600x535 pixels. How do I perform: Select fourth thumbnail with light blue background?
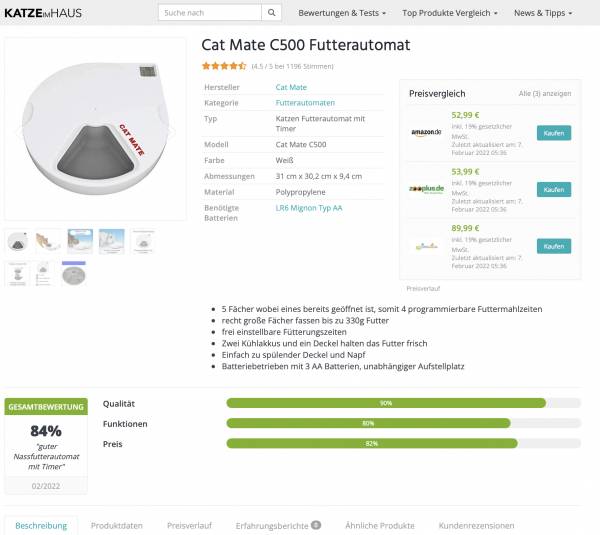click(x=111, y=241)
